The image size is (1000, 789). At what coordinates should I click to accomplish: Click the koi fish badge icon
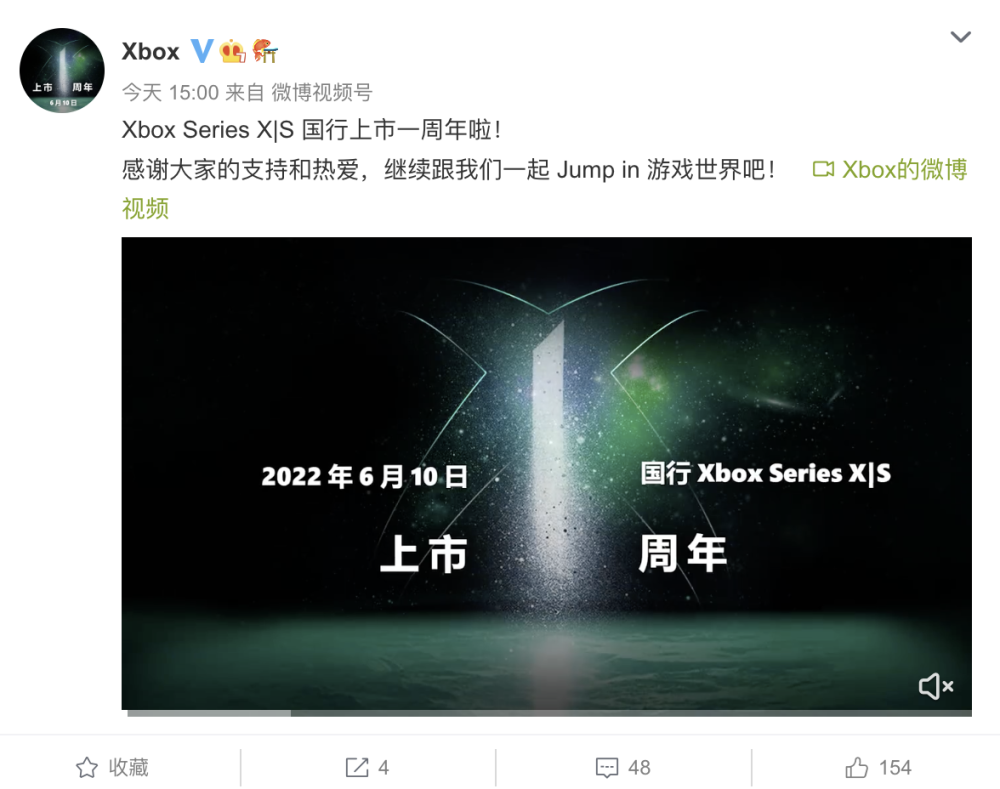pos(265,51)
